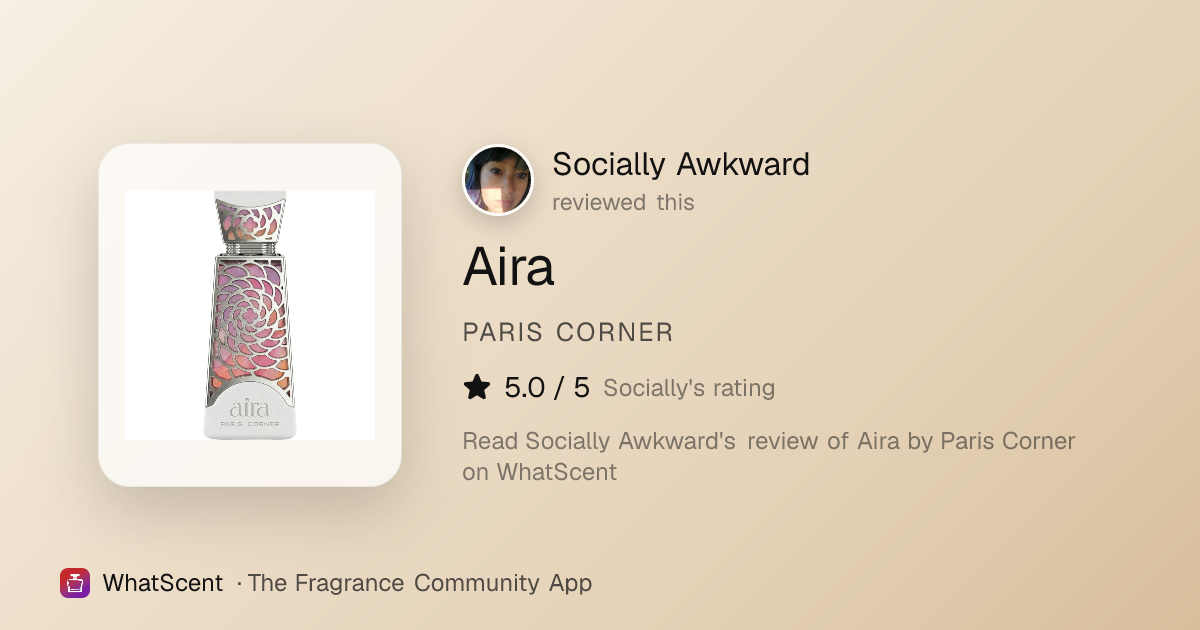
Task: Open the PARIS CORNER brand heading
Action: pyautogui.click(x=568, y=333)
